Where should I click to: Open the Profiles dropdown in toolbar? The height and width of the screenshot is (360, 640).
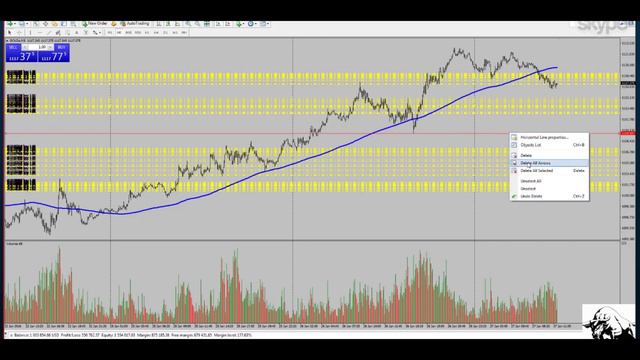(23, 24)
